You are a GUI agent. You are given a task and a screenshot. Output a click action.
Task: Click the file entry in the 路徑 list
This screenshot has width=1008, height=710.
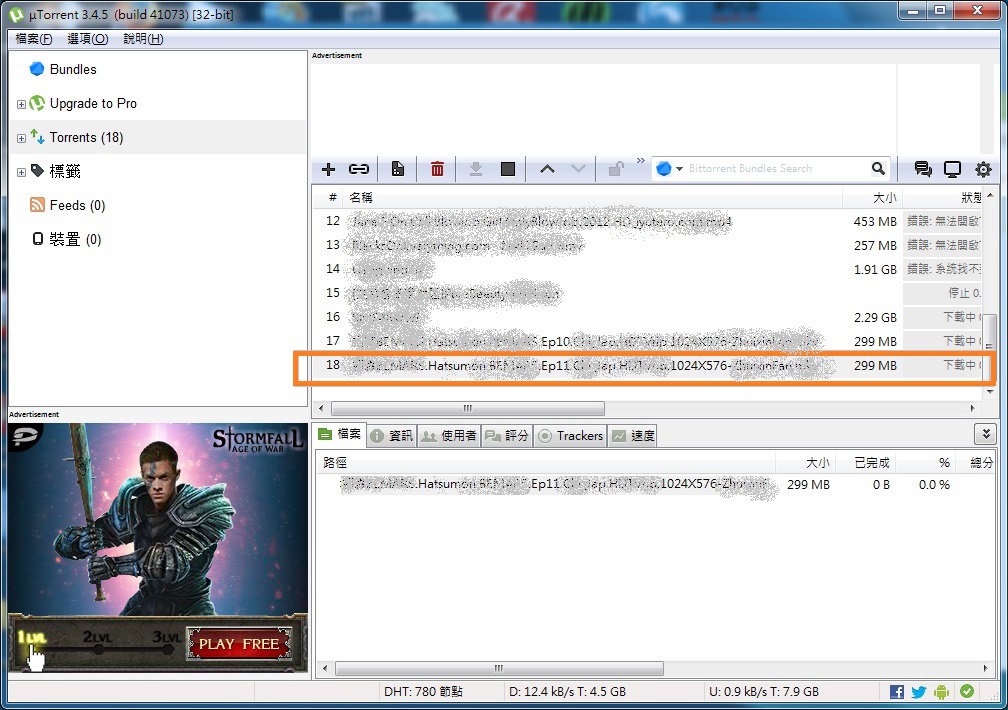[x=554, y=484]
